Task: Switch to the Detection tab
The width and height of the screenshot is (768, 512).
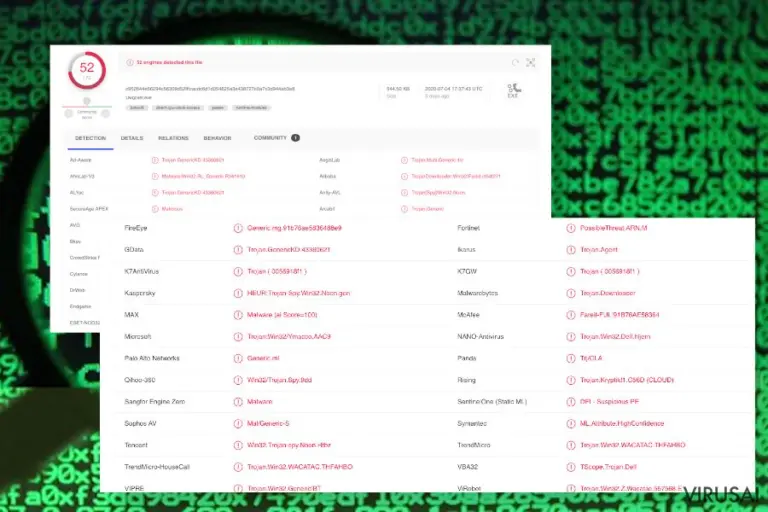Action: [x=91, y=139]
